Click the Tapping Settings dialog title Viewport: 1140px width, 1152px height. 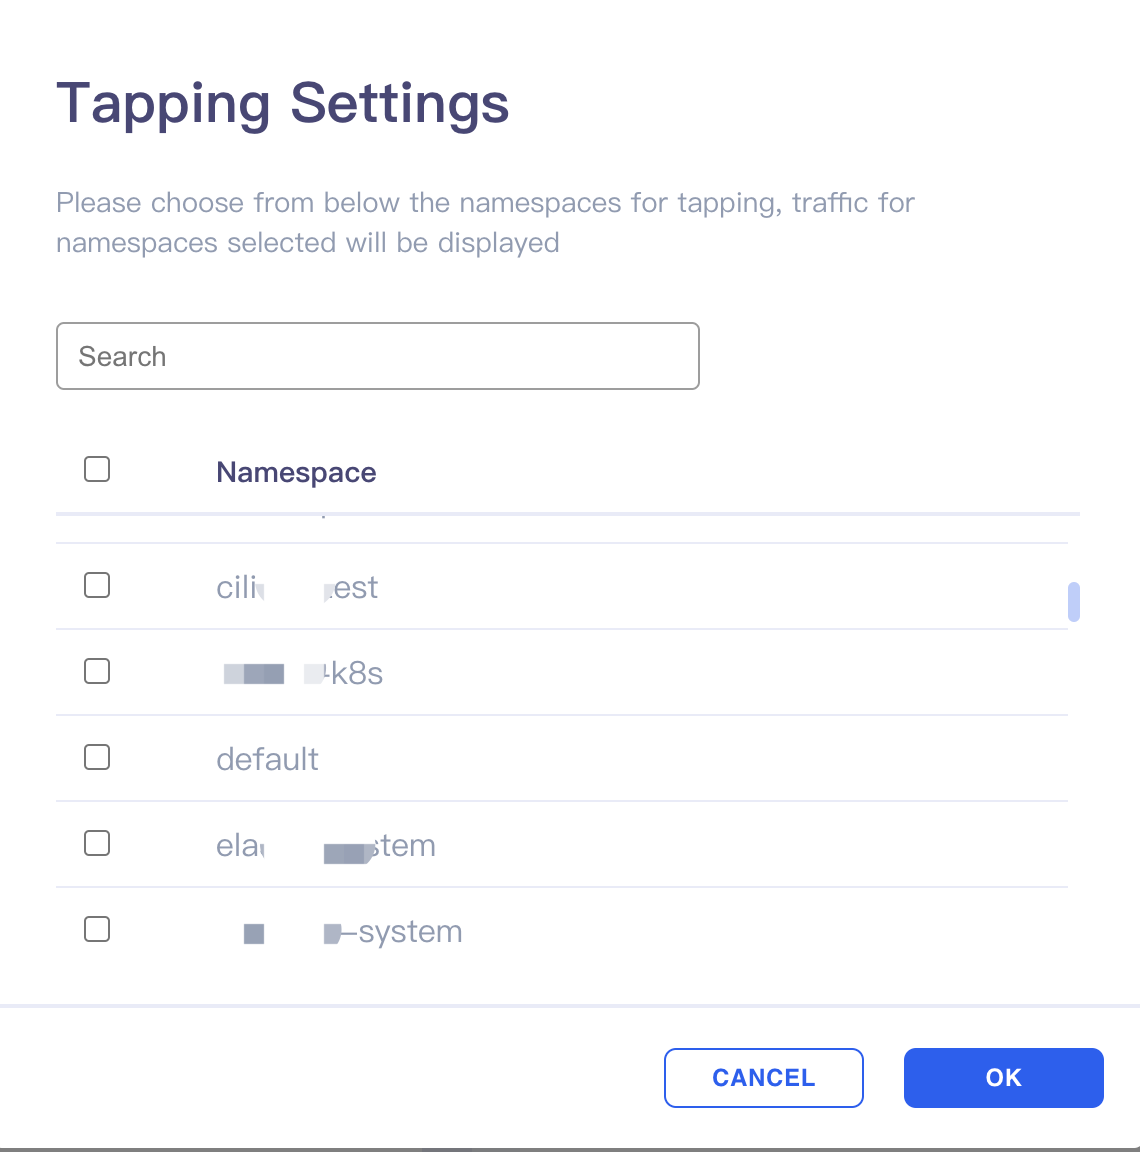pyautogui.click(x=283, y=104)
